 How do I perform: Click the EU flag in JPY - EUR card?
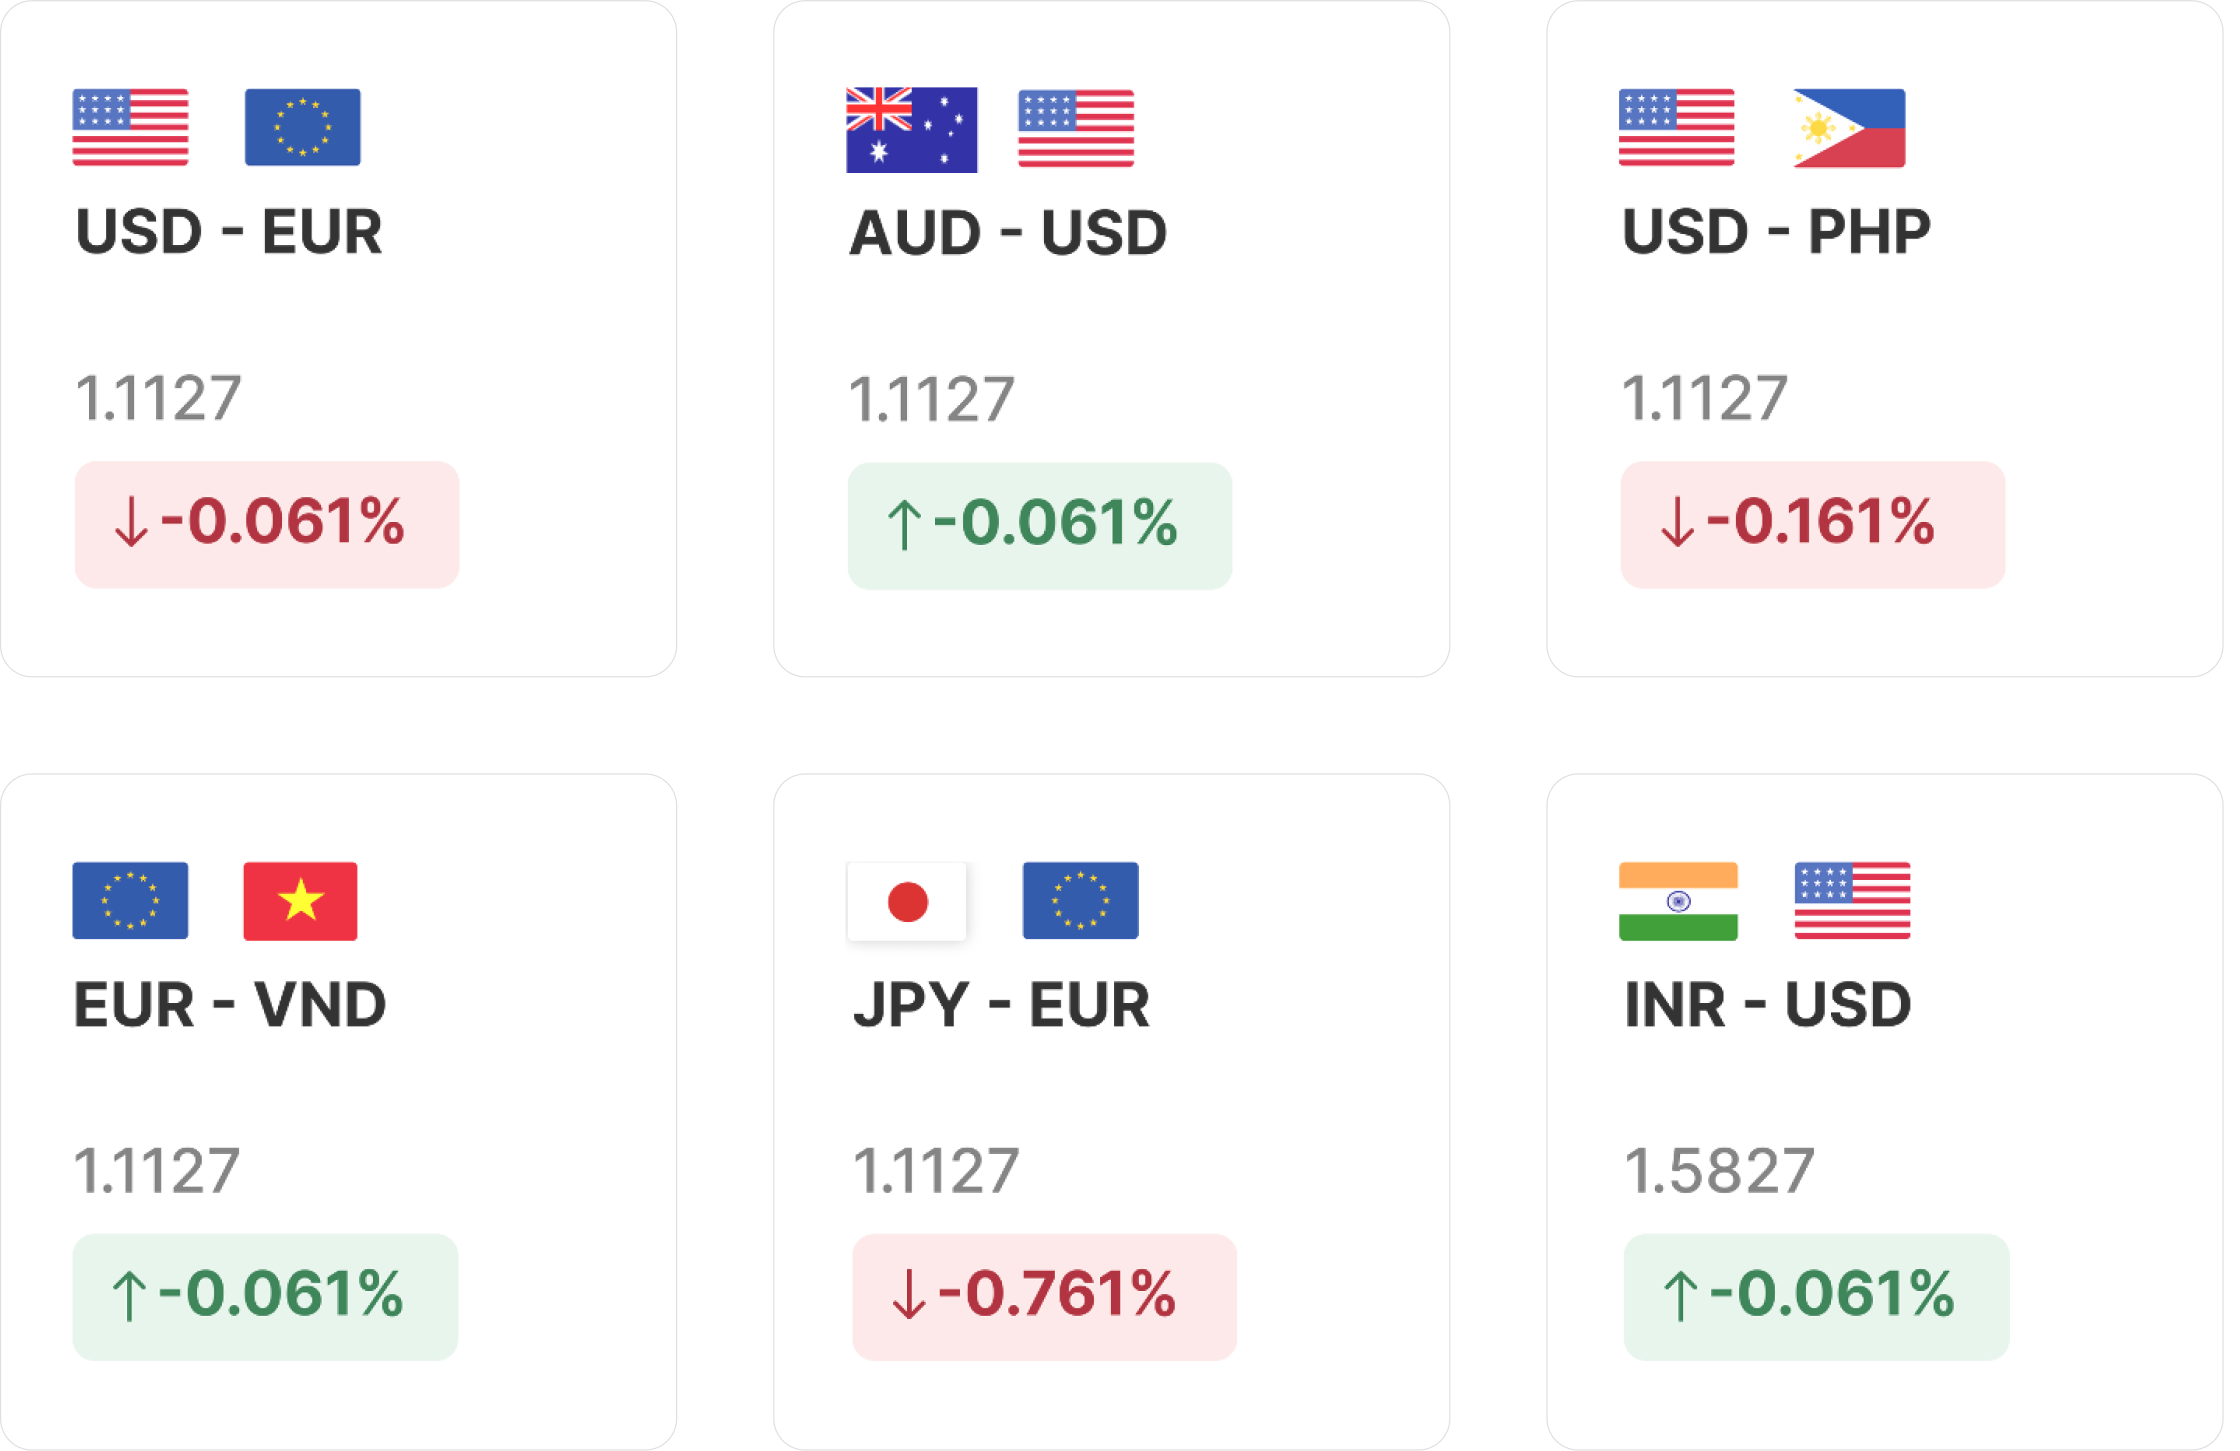(1080, 901)
